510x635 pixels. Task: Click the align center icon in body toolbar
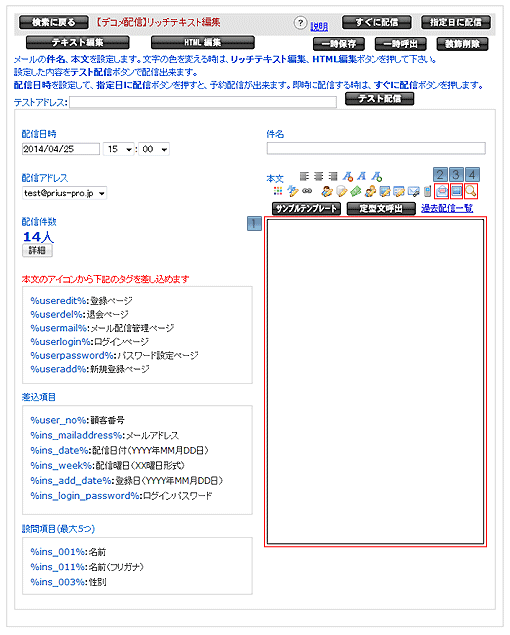coord(318,176)
